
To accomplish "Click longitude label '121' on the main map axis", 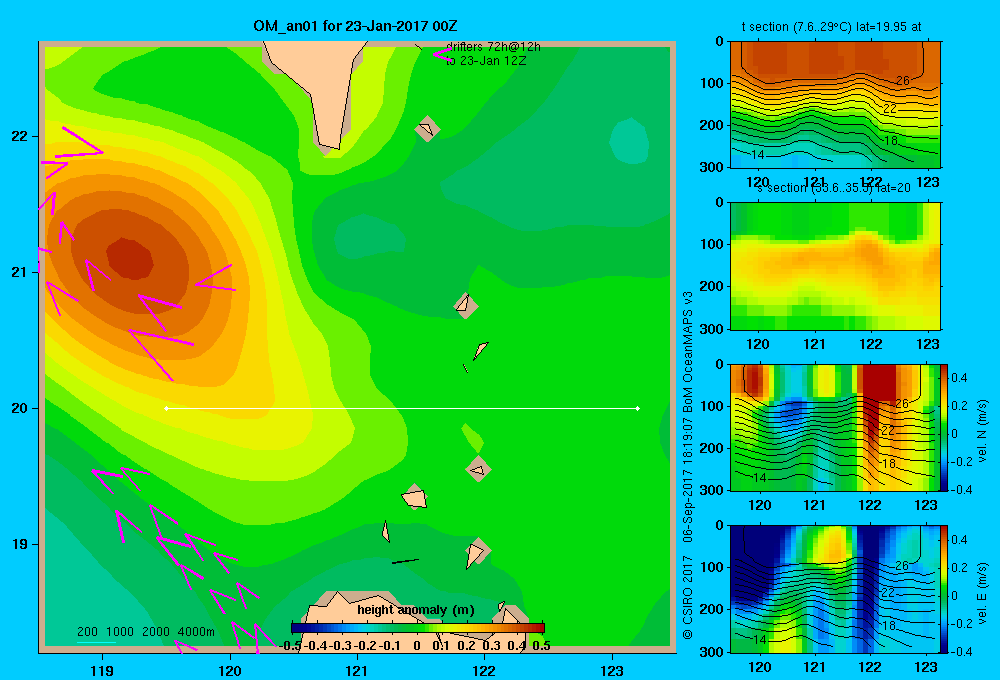I will pos(357,670).
